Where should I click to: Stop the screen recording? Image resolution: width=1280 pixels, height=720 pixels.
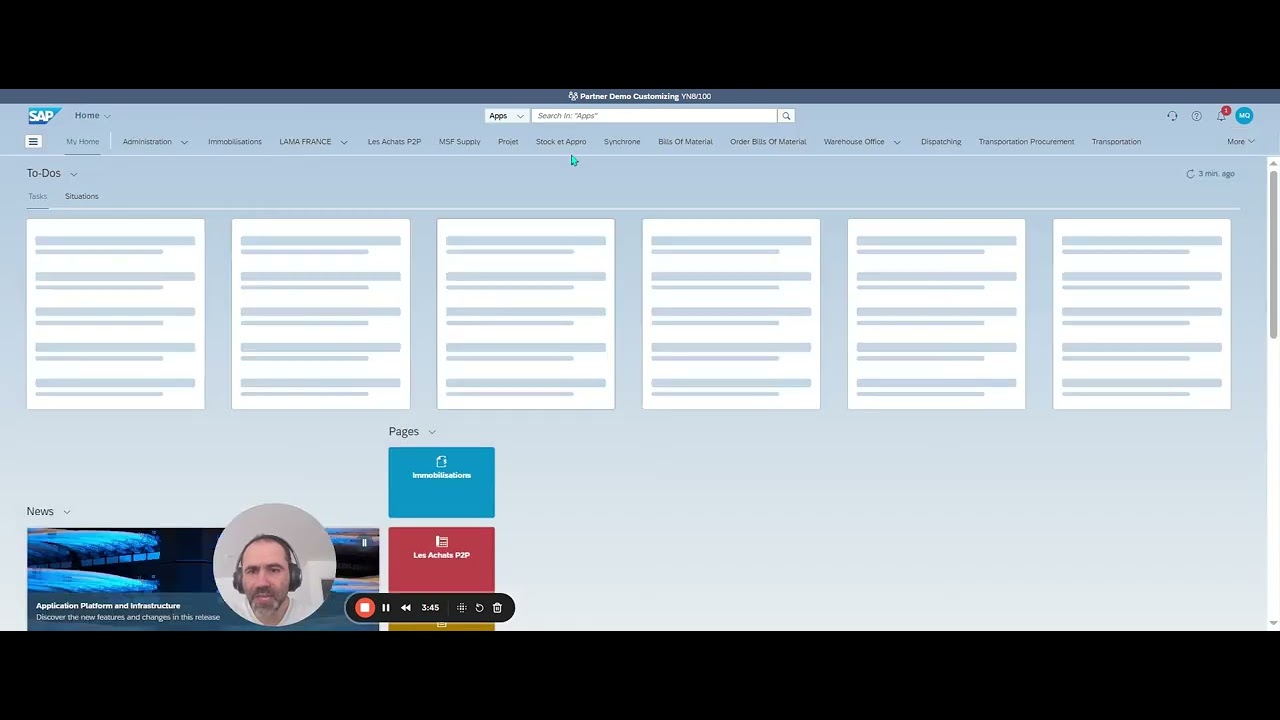point(365,608)
